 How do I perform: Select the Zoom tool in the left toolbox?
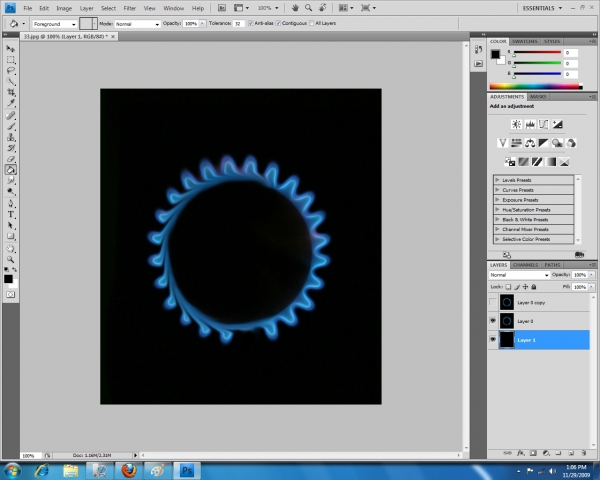11,260
